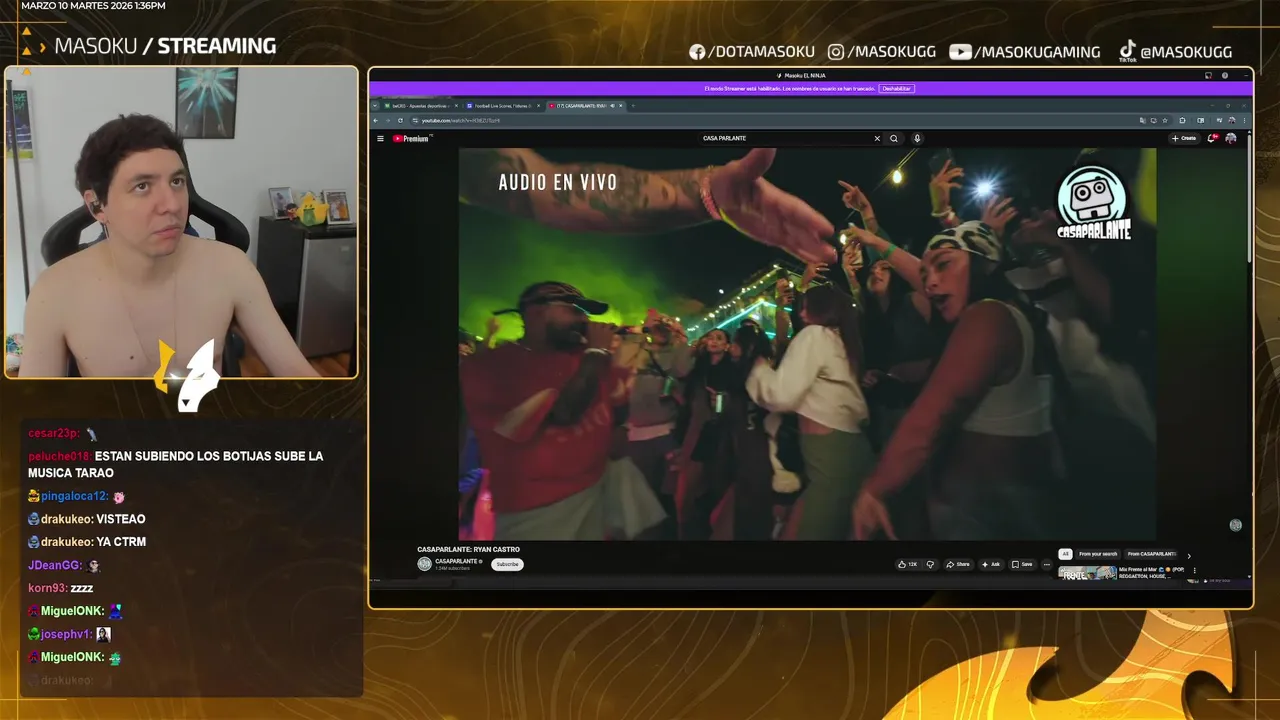Click the @MASOKUGG TikTok handle
This screenshot has height=720, width=1280.
tap(1175, 51)
